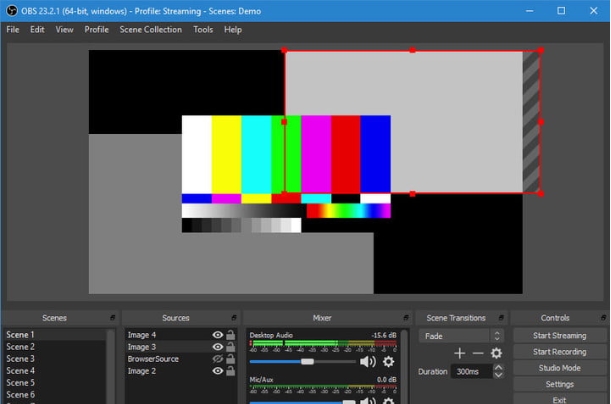Select the Image 4 source row

(180, 335)
